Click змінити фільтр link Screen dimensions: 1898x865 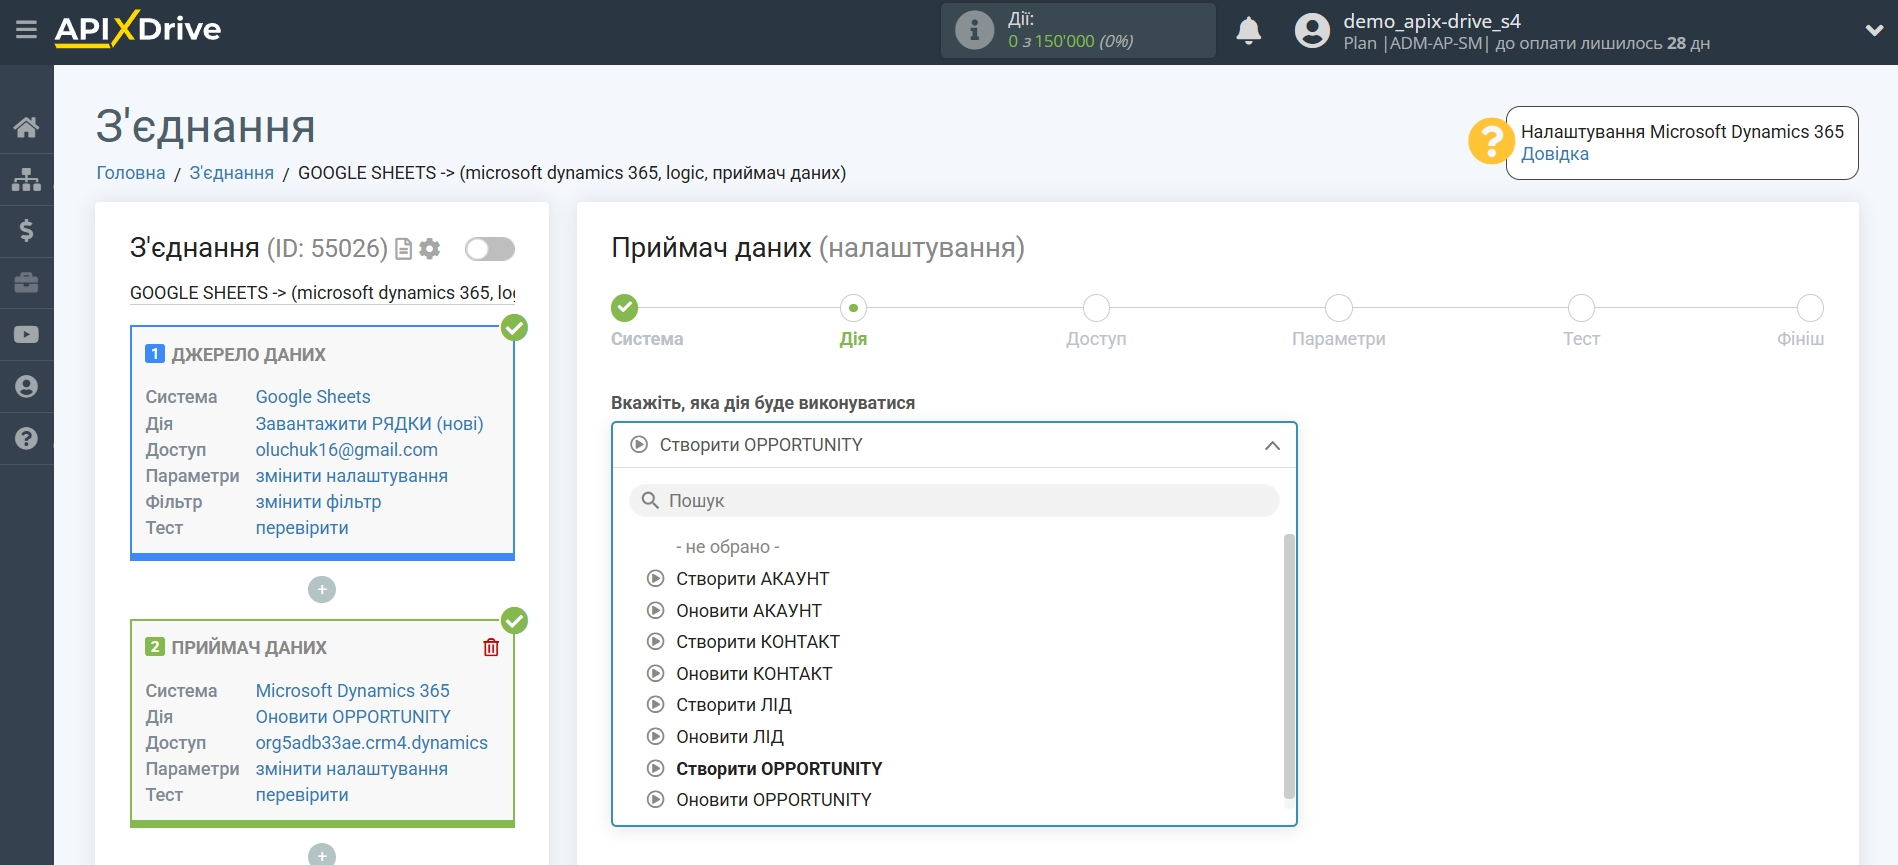tap(318, 502)
